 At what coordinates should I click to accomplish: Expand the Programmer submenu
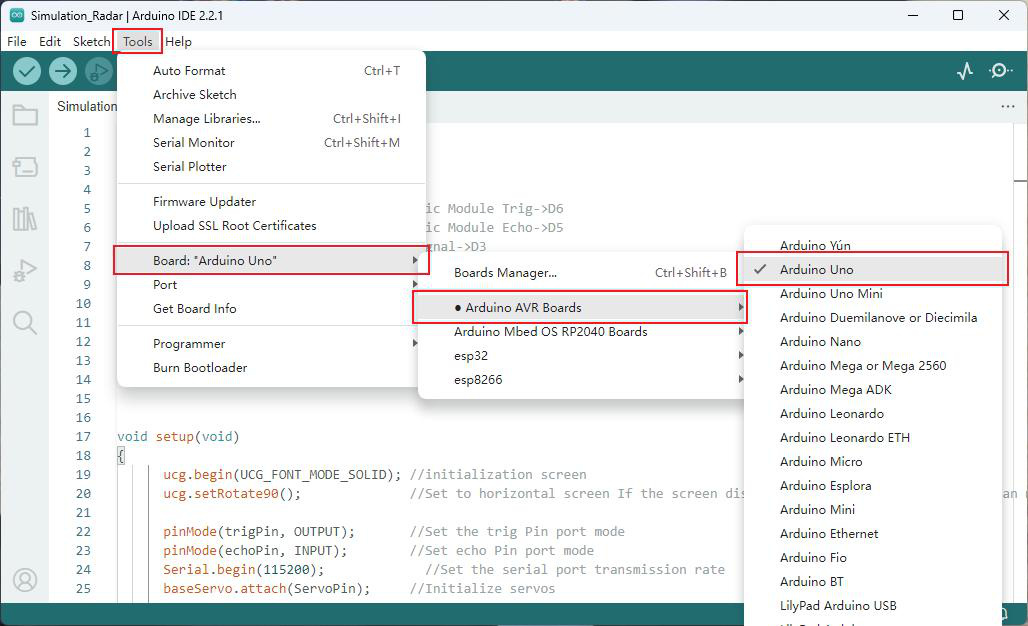click(x=271, y=343)
